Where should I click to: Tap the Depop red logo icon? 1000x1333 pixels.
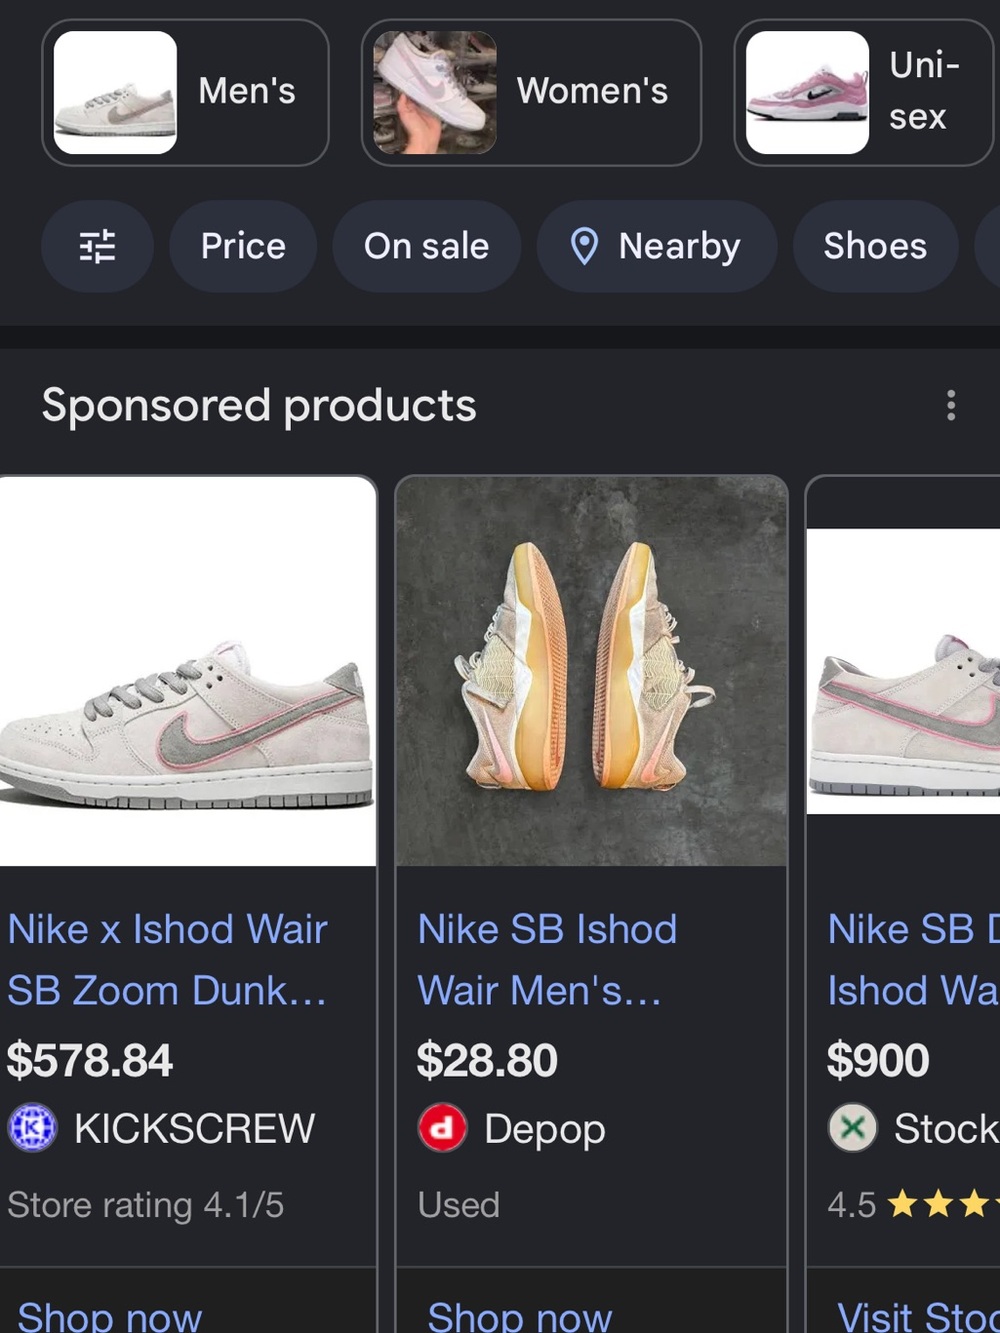[442, 1128]
